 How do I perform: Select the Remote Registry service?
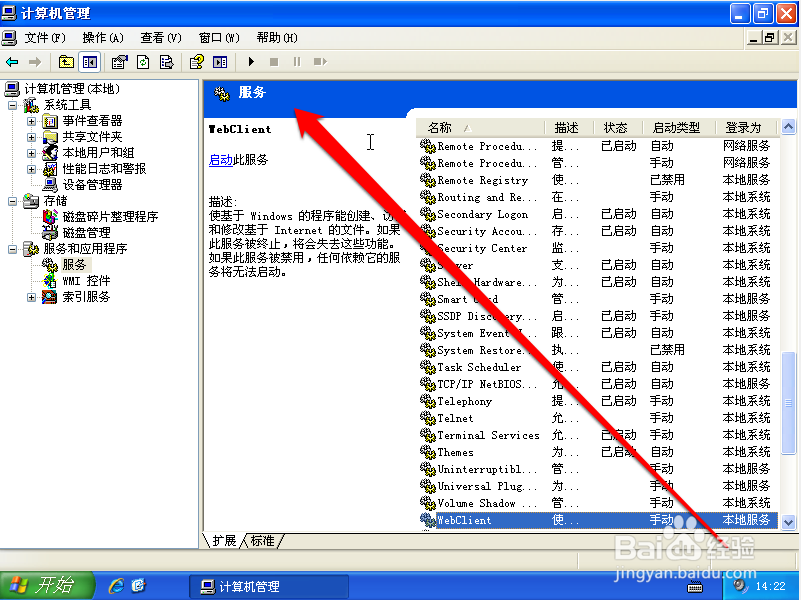pos(599,180)
